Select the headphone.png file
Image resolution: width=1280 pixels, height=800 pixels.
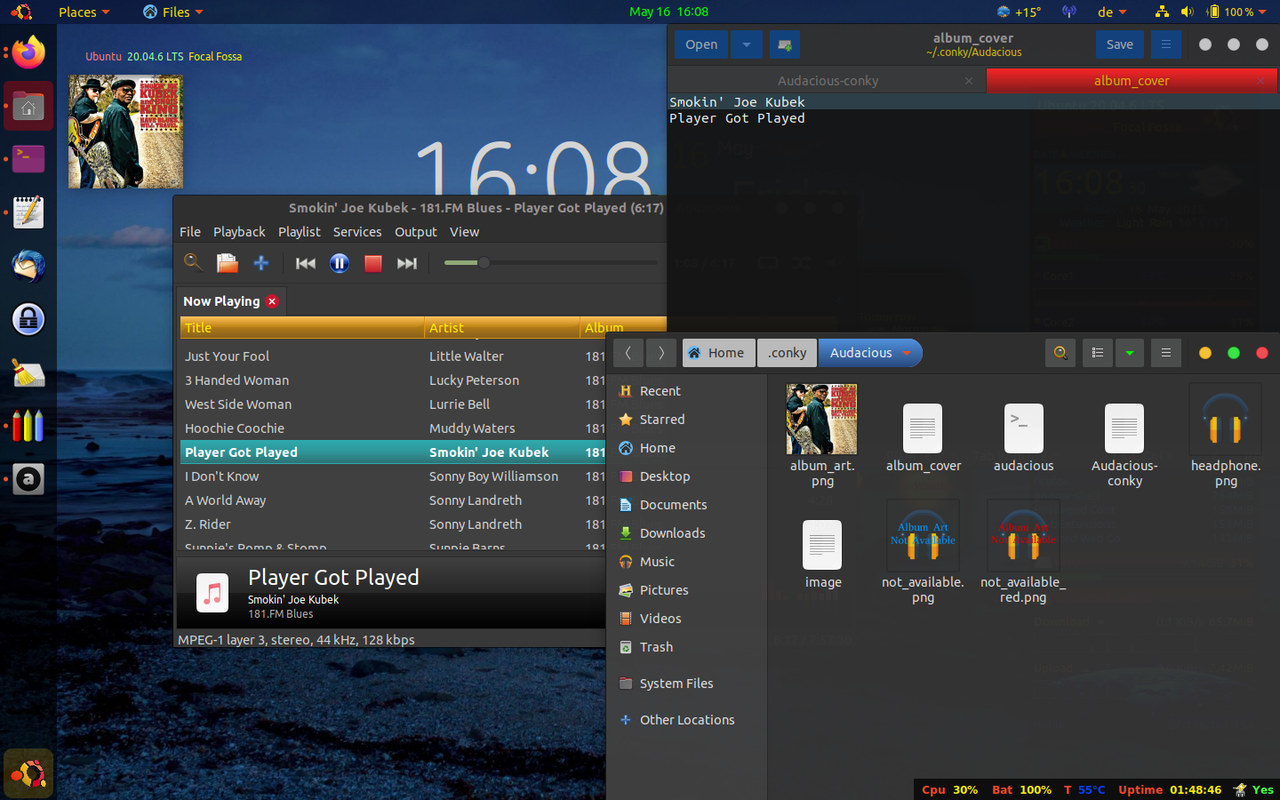tap(1226, 436)
